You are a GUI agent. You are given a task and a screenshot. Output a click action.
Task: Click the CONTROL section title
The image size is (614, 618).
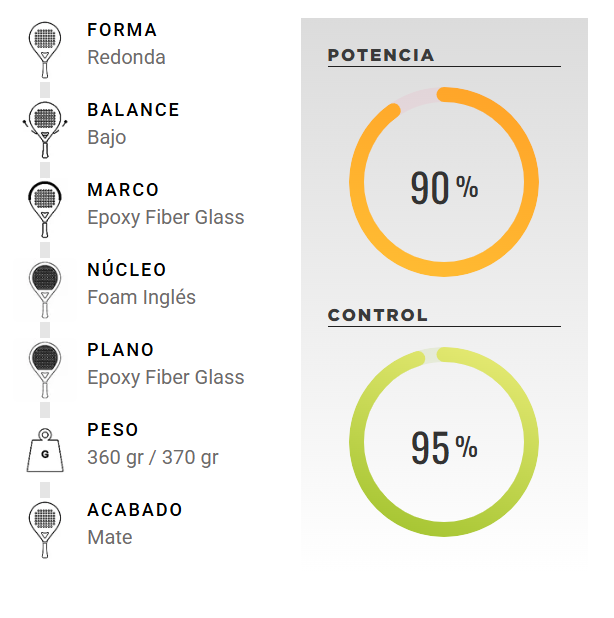tap(378, 315)
